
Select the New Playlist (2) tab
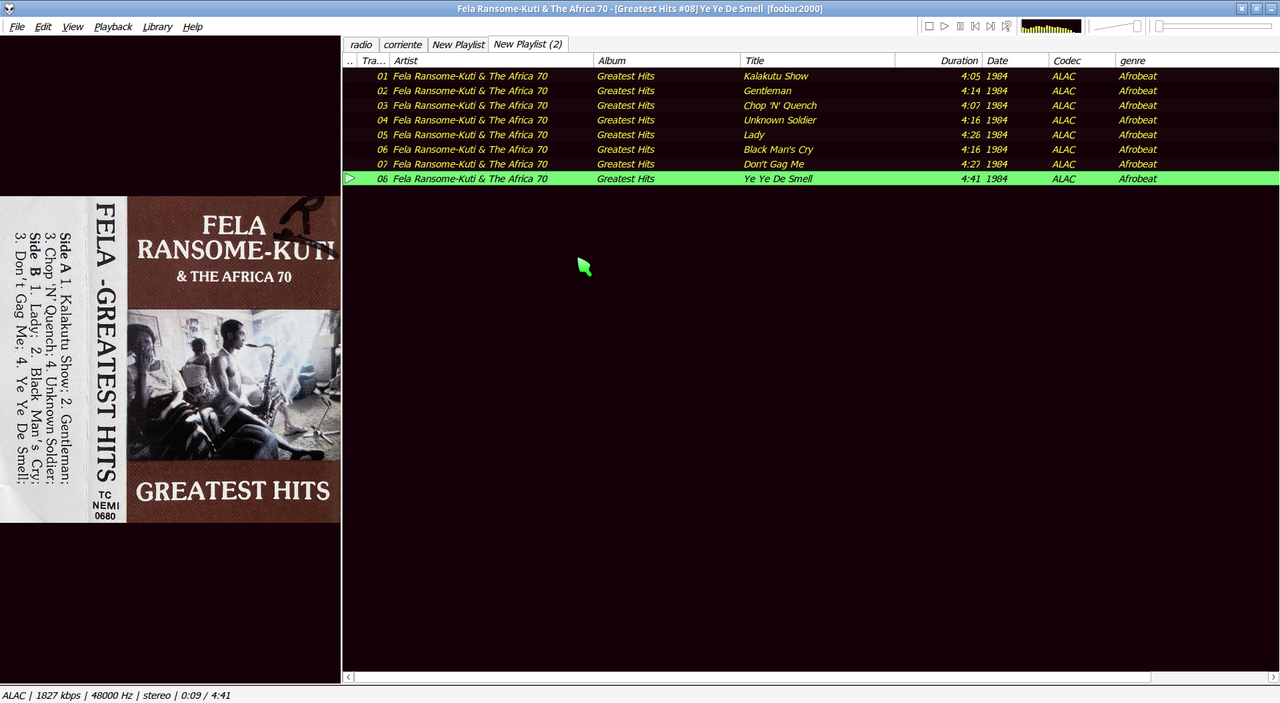[x=528, y=44]
